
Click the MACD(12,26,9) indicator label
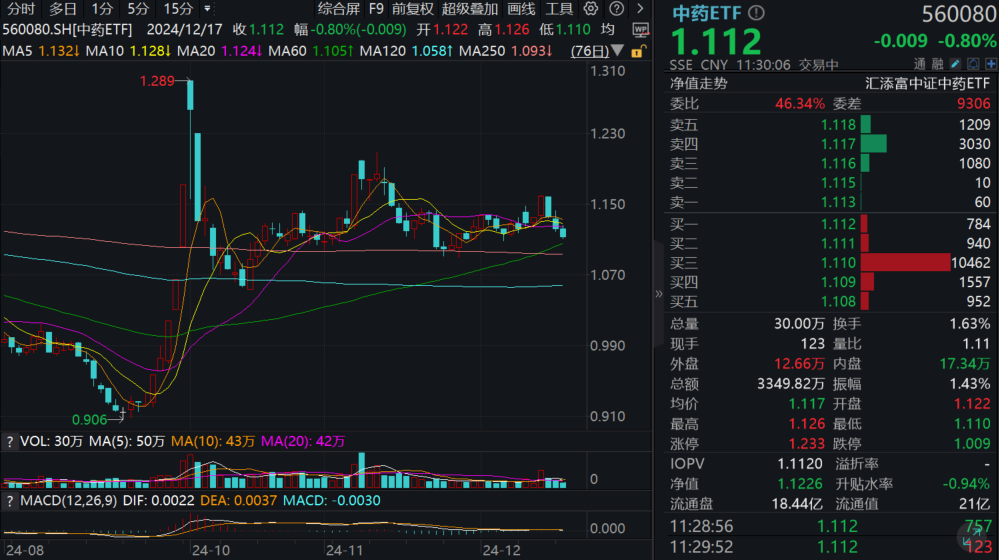(68, 501)
